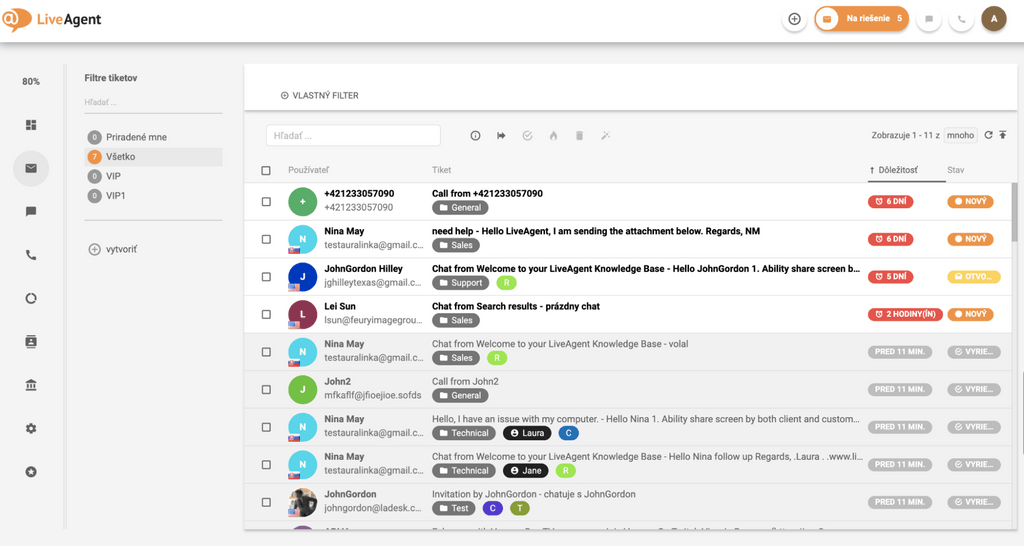
Task: Click the Používateľ column header
Action: coord(308,170)
